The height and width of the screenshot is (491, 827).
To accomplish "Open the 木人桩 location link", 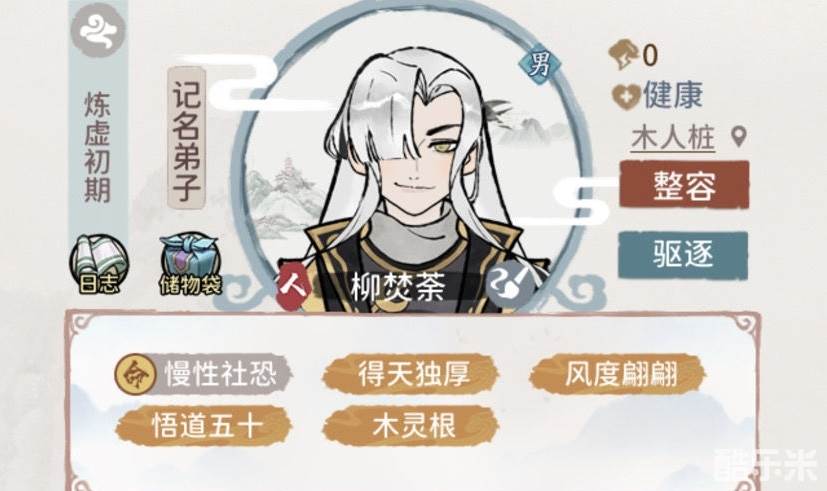I will tap(672, 138).
